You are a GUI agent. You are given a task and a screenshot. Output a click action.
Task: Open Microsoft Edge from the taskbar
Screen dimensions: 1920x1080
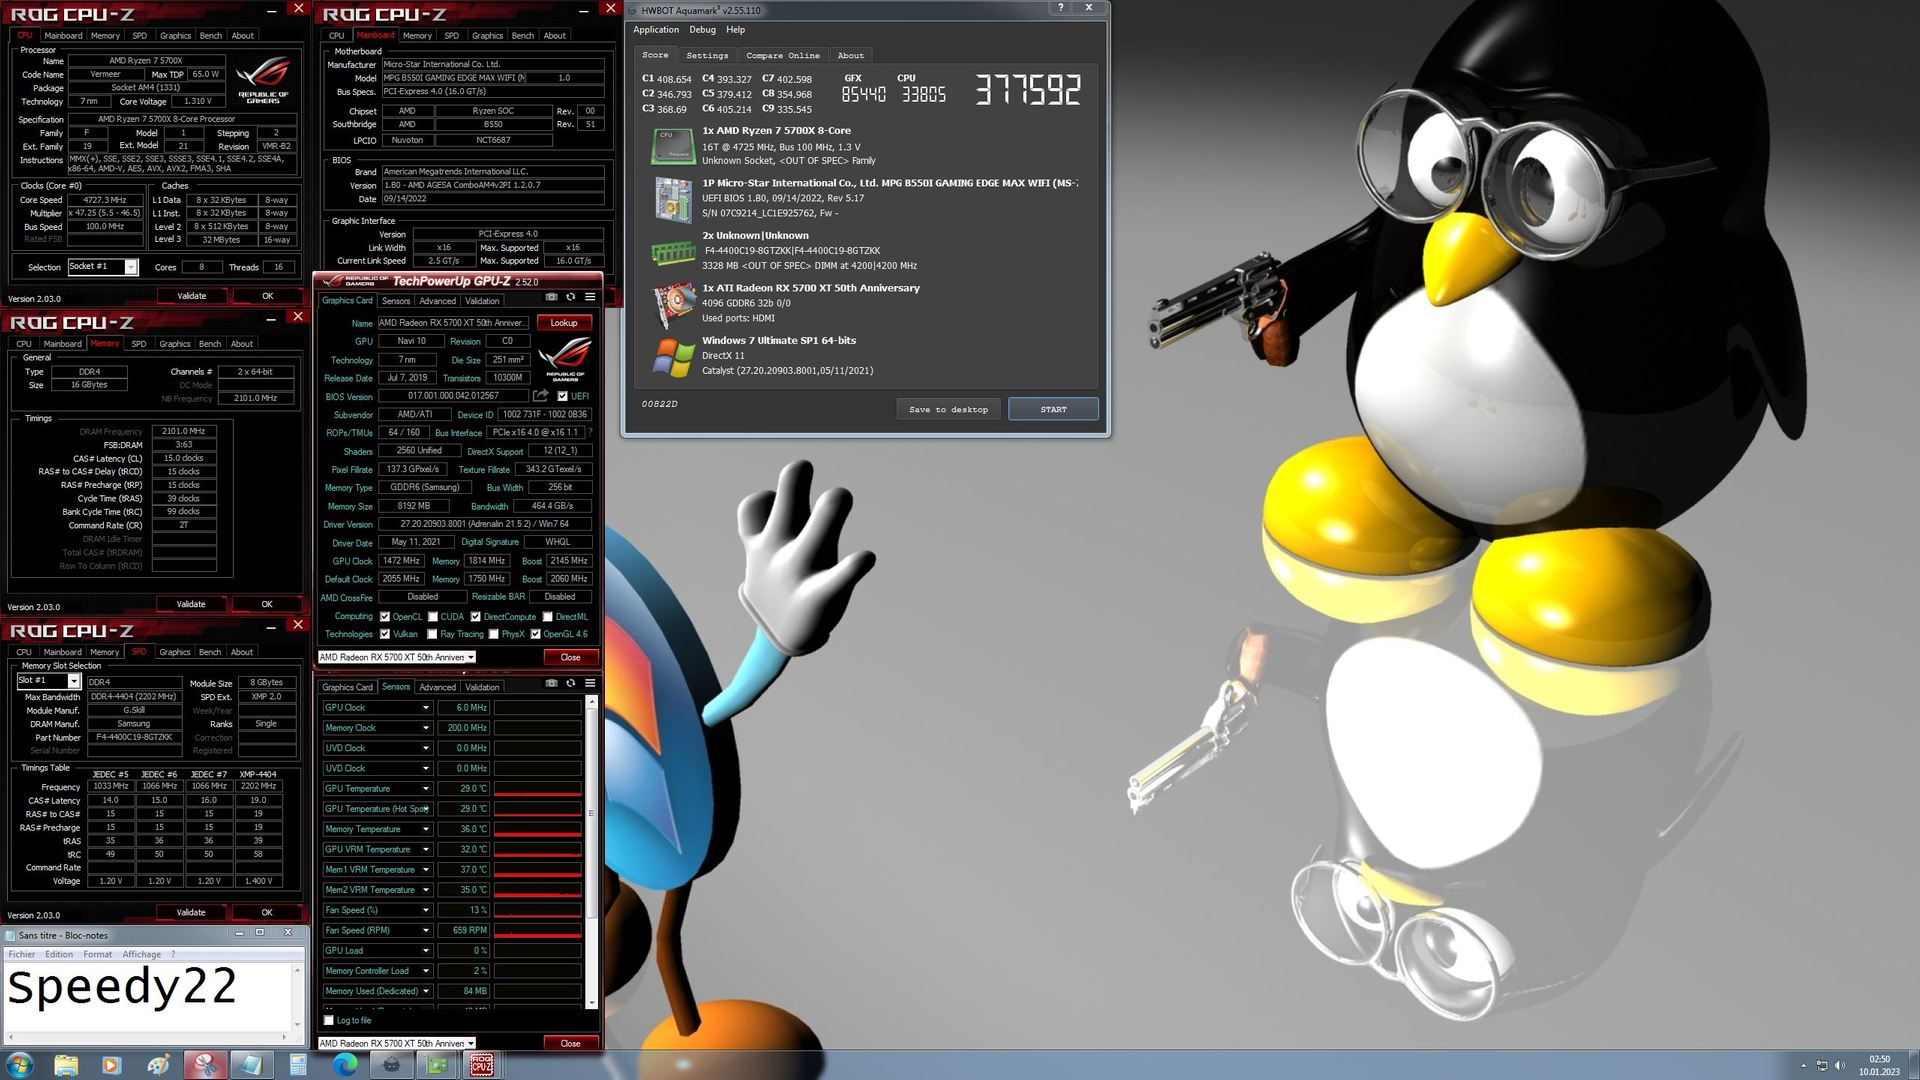345,1065
